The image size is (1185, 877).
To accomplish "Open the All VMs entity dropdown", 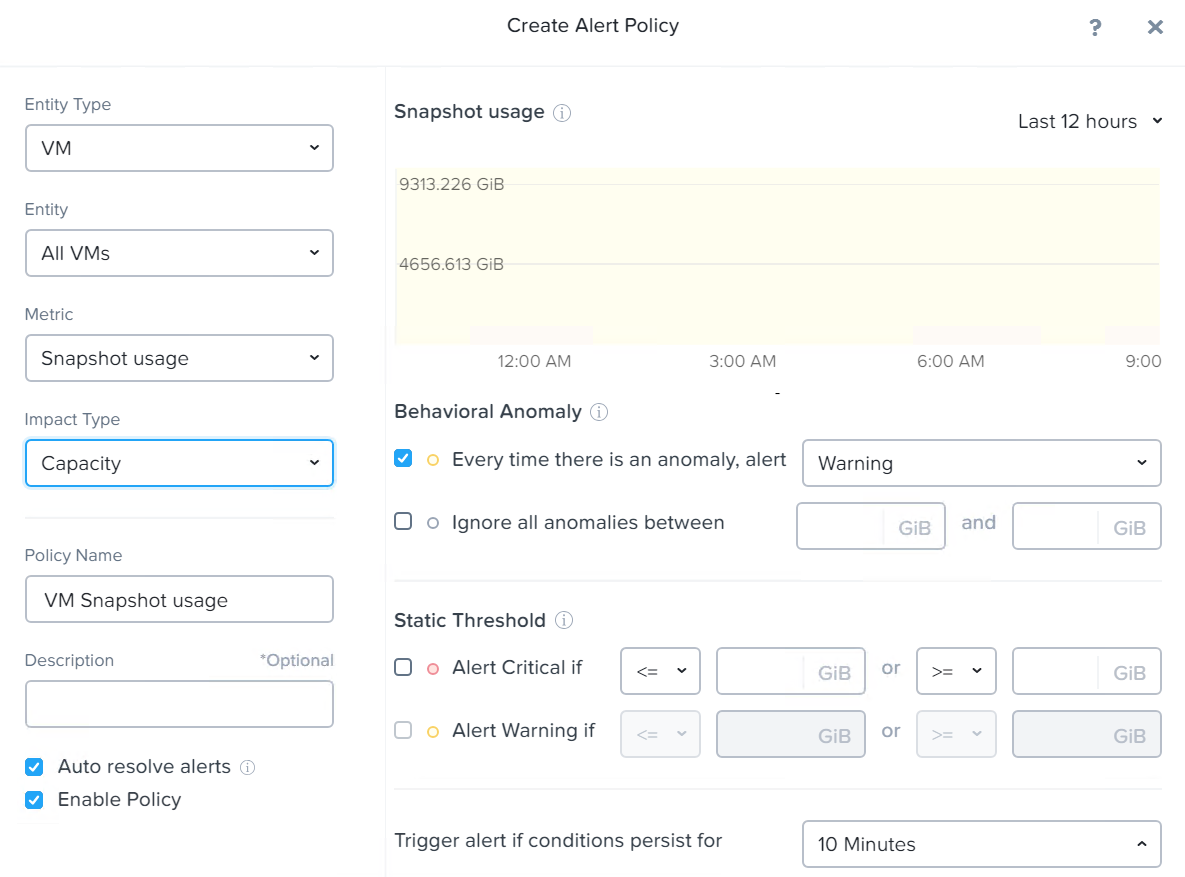I will [x=179, y=253].
